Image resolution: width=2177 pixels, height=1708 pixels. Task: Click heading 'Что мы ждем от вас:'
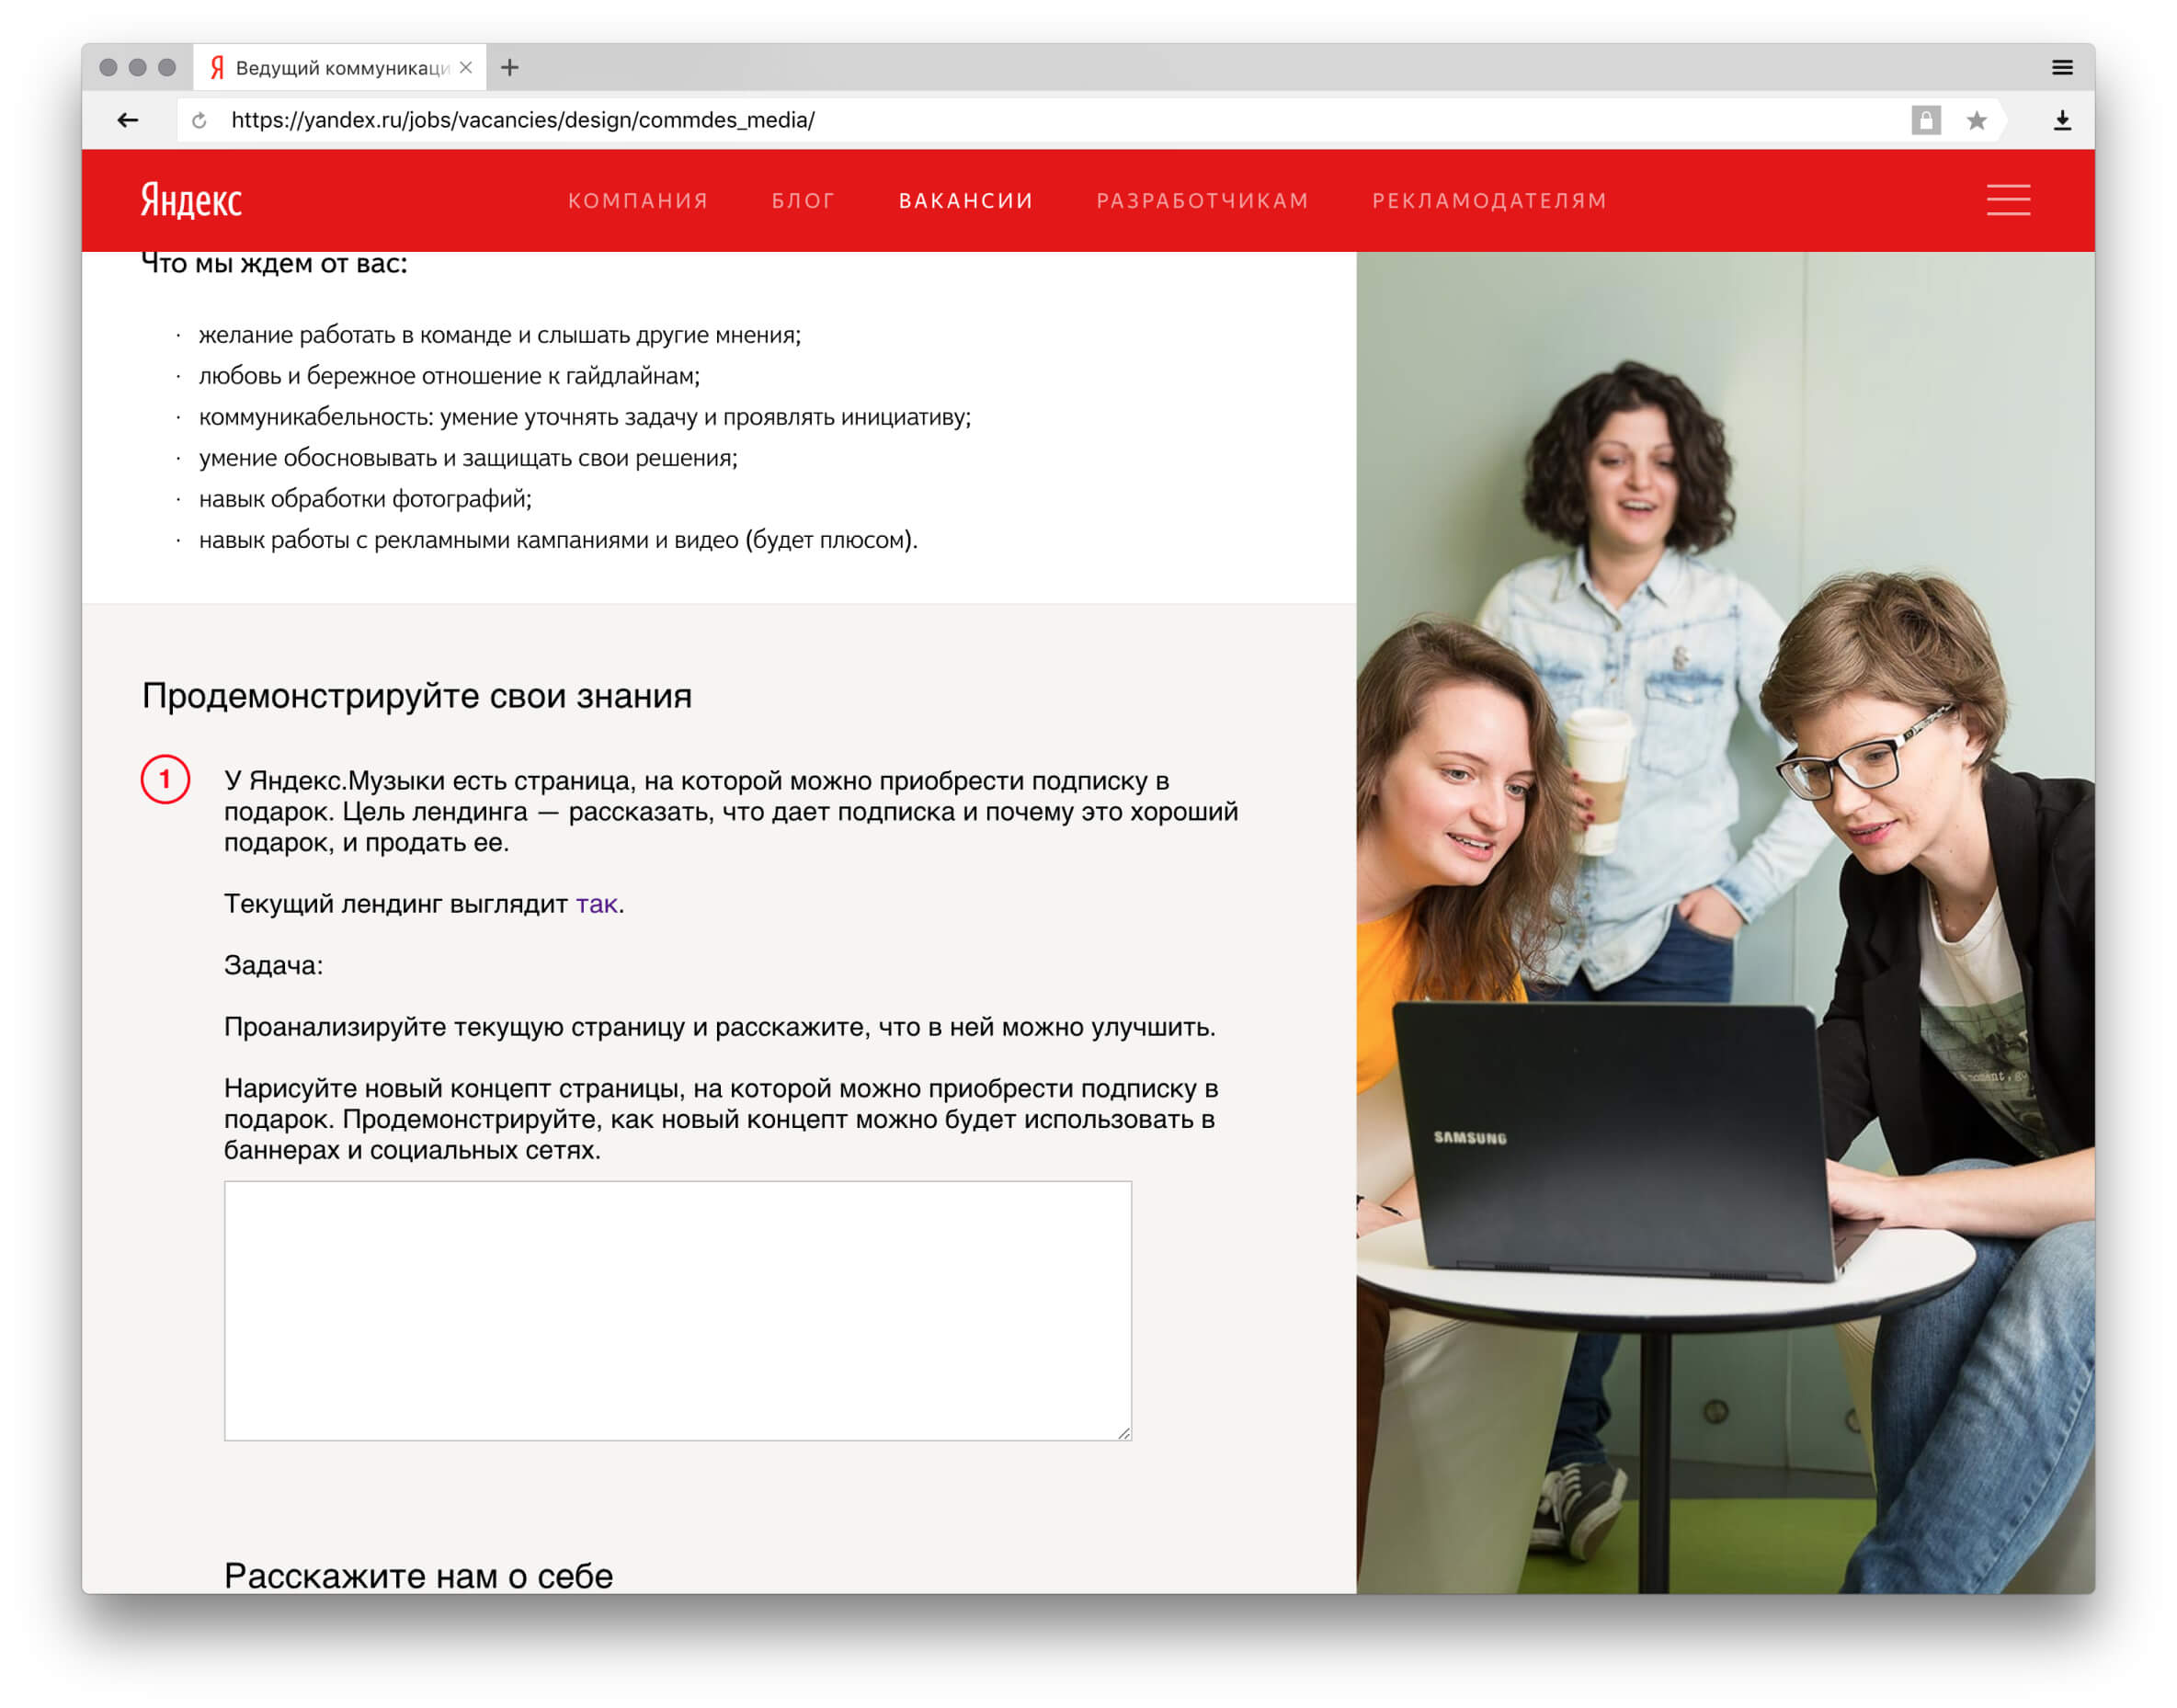(274, 263)
